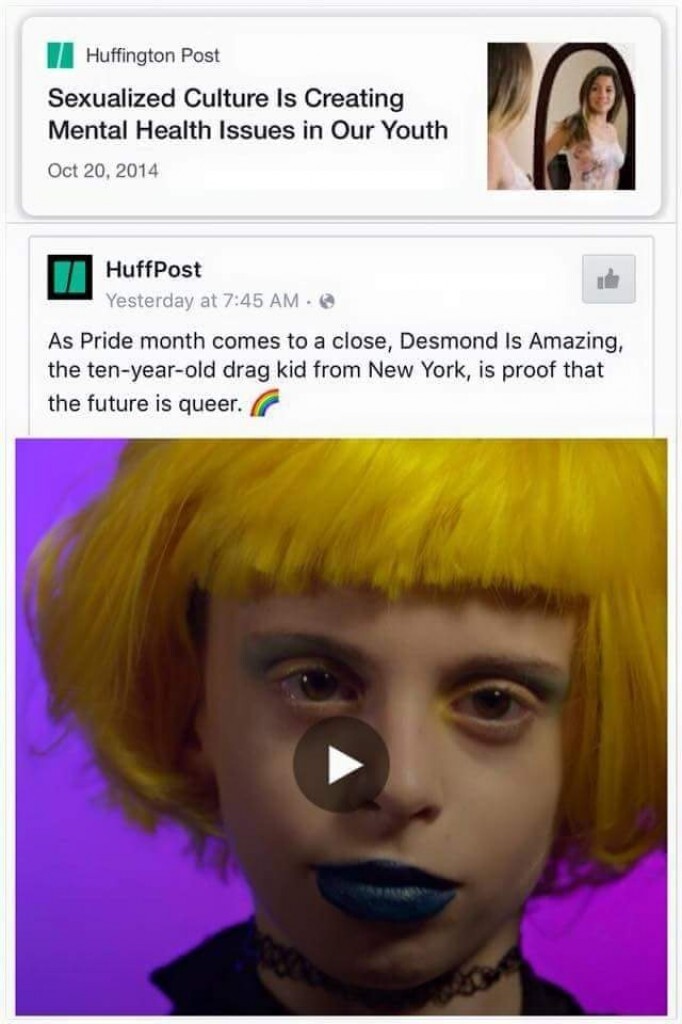
Task: Open the Huffington Post source label
Action: click(153, 56)
